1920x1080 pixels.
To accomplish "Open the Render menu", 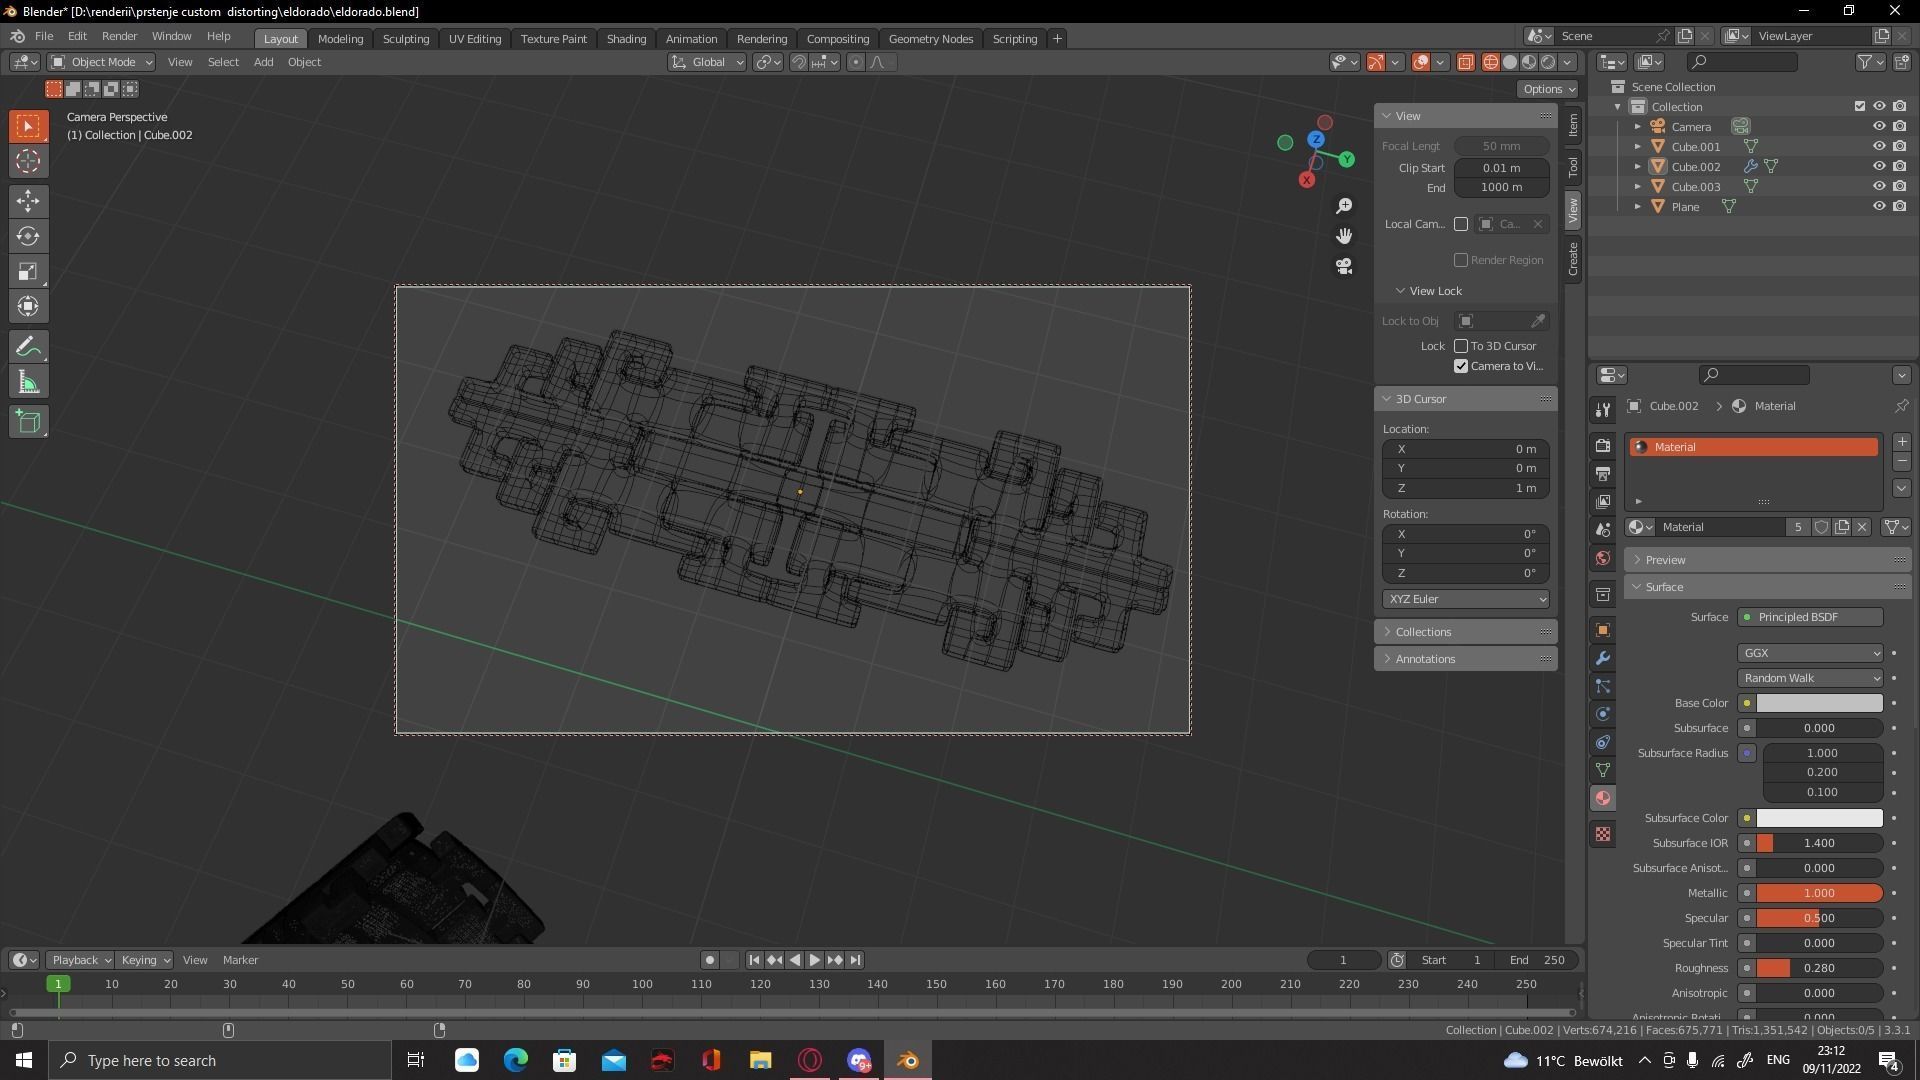I will point(119,36).
